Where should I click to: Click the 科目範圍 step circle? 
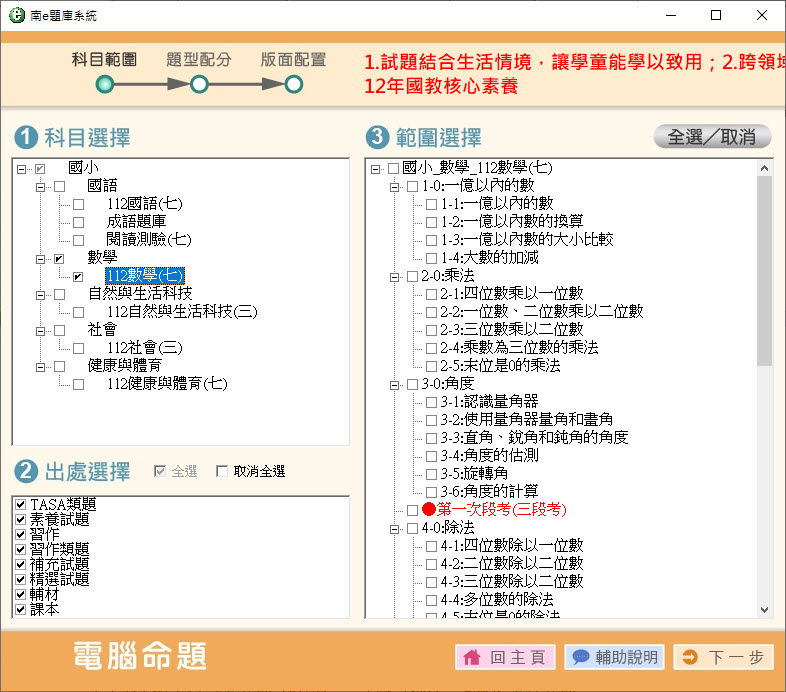(105, 85)
